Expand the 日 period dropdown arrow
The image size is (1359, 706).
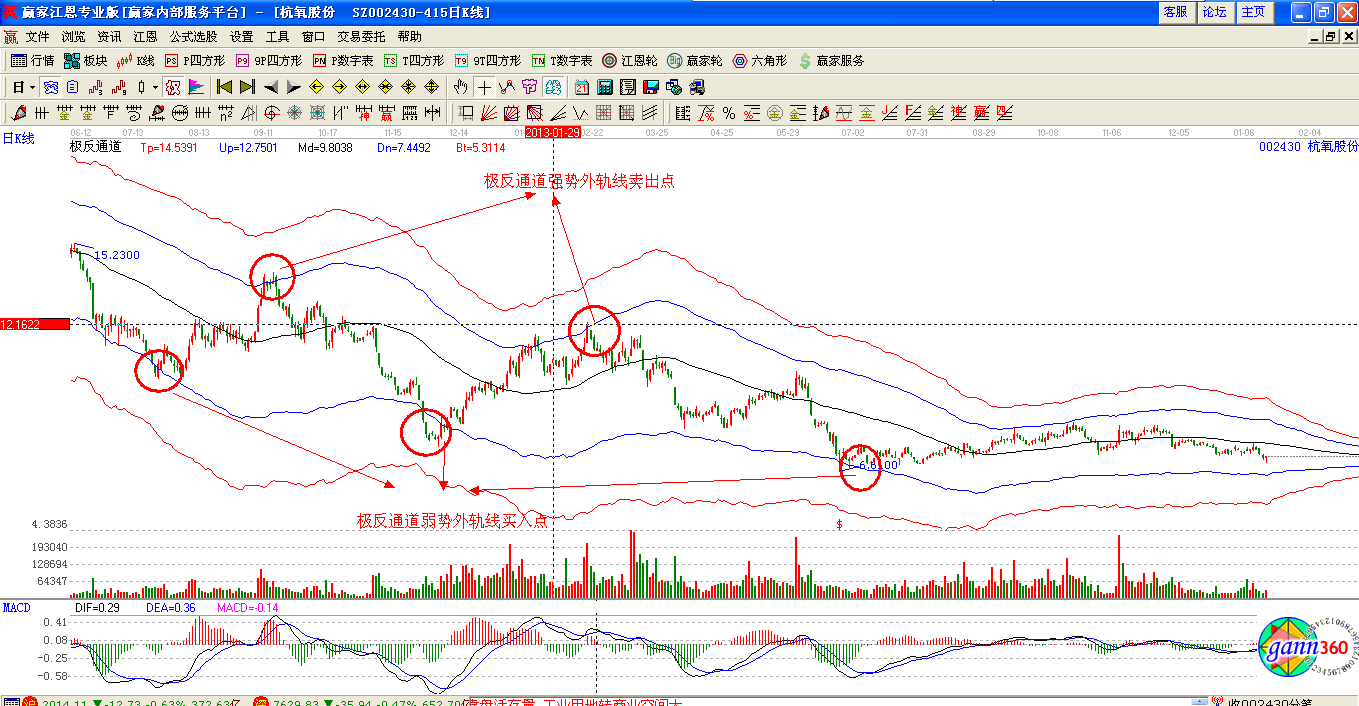pyautogui.click(x=32, y=87)
